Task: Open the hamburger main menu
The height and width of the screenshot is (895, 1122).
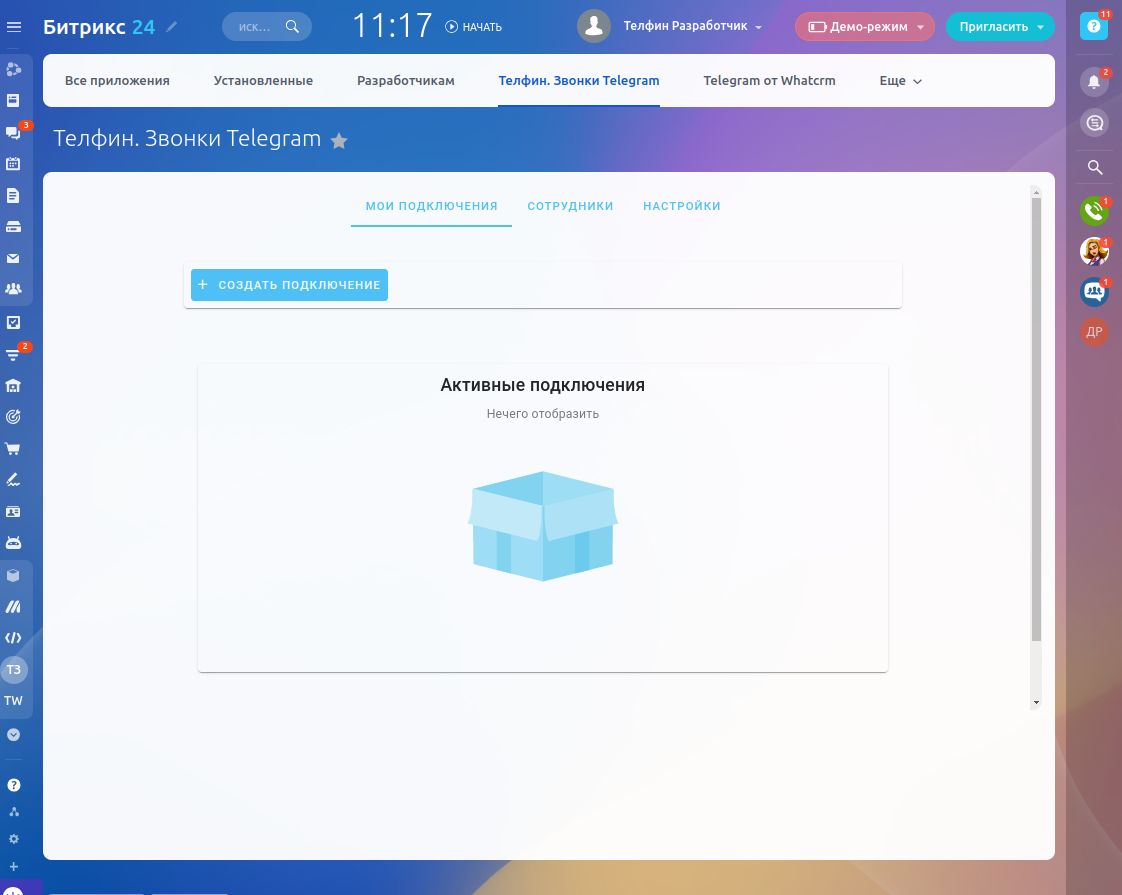Action: [x=14, y=27]
